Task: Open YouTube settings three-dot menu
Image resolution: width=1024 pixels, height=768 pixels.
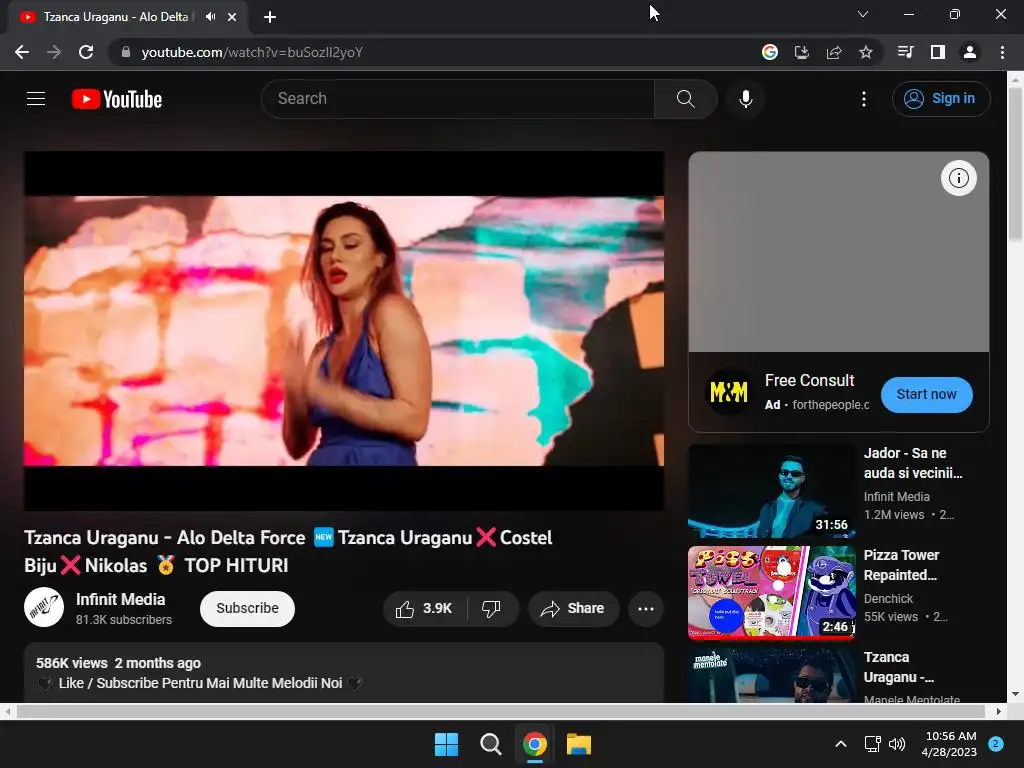Action: pyautogui.click(x=863, y=99)
